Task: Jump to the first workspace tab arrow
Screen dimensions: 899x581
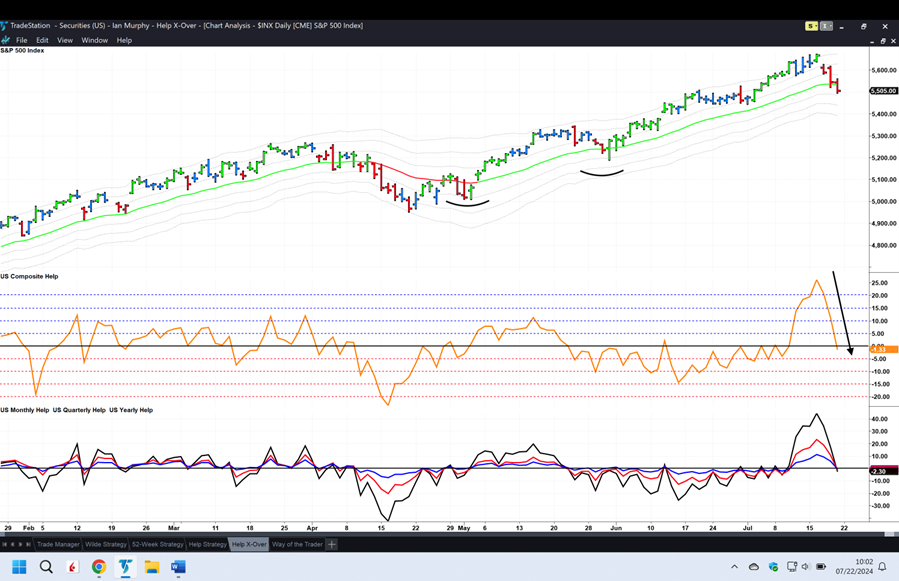Action: click(x=5, y=544)
